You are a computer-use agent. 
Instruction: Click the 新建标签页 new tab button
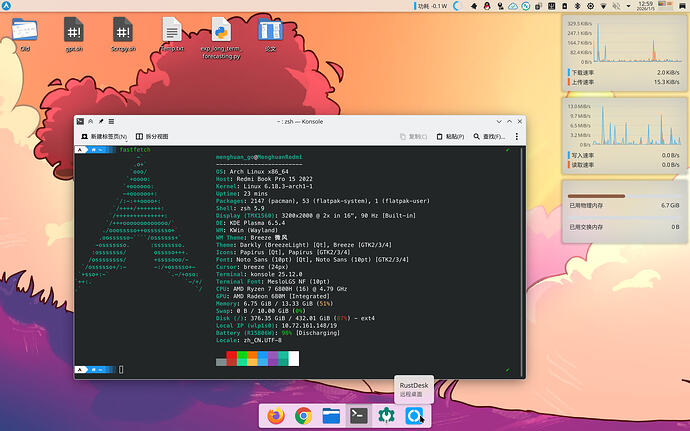click(102, 136)
